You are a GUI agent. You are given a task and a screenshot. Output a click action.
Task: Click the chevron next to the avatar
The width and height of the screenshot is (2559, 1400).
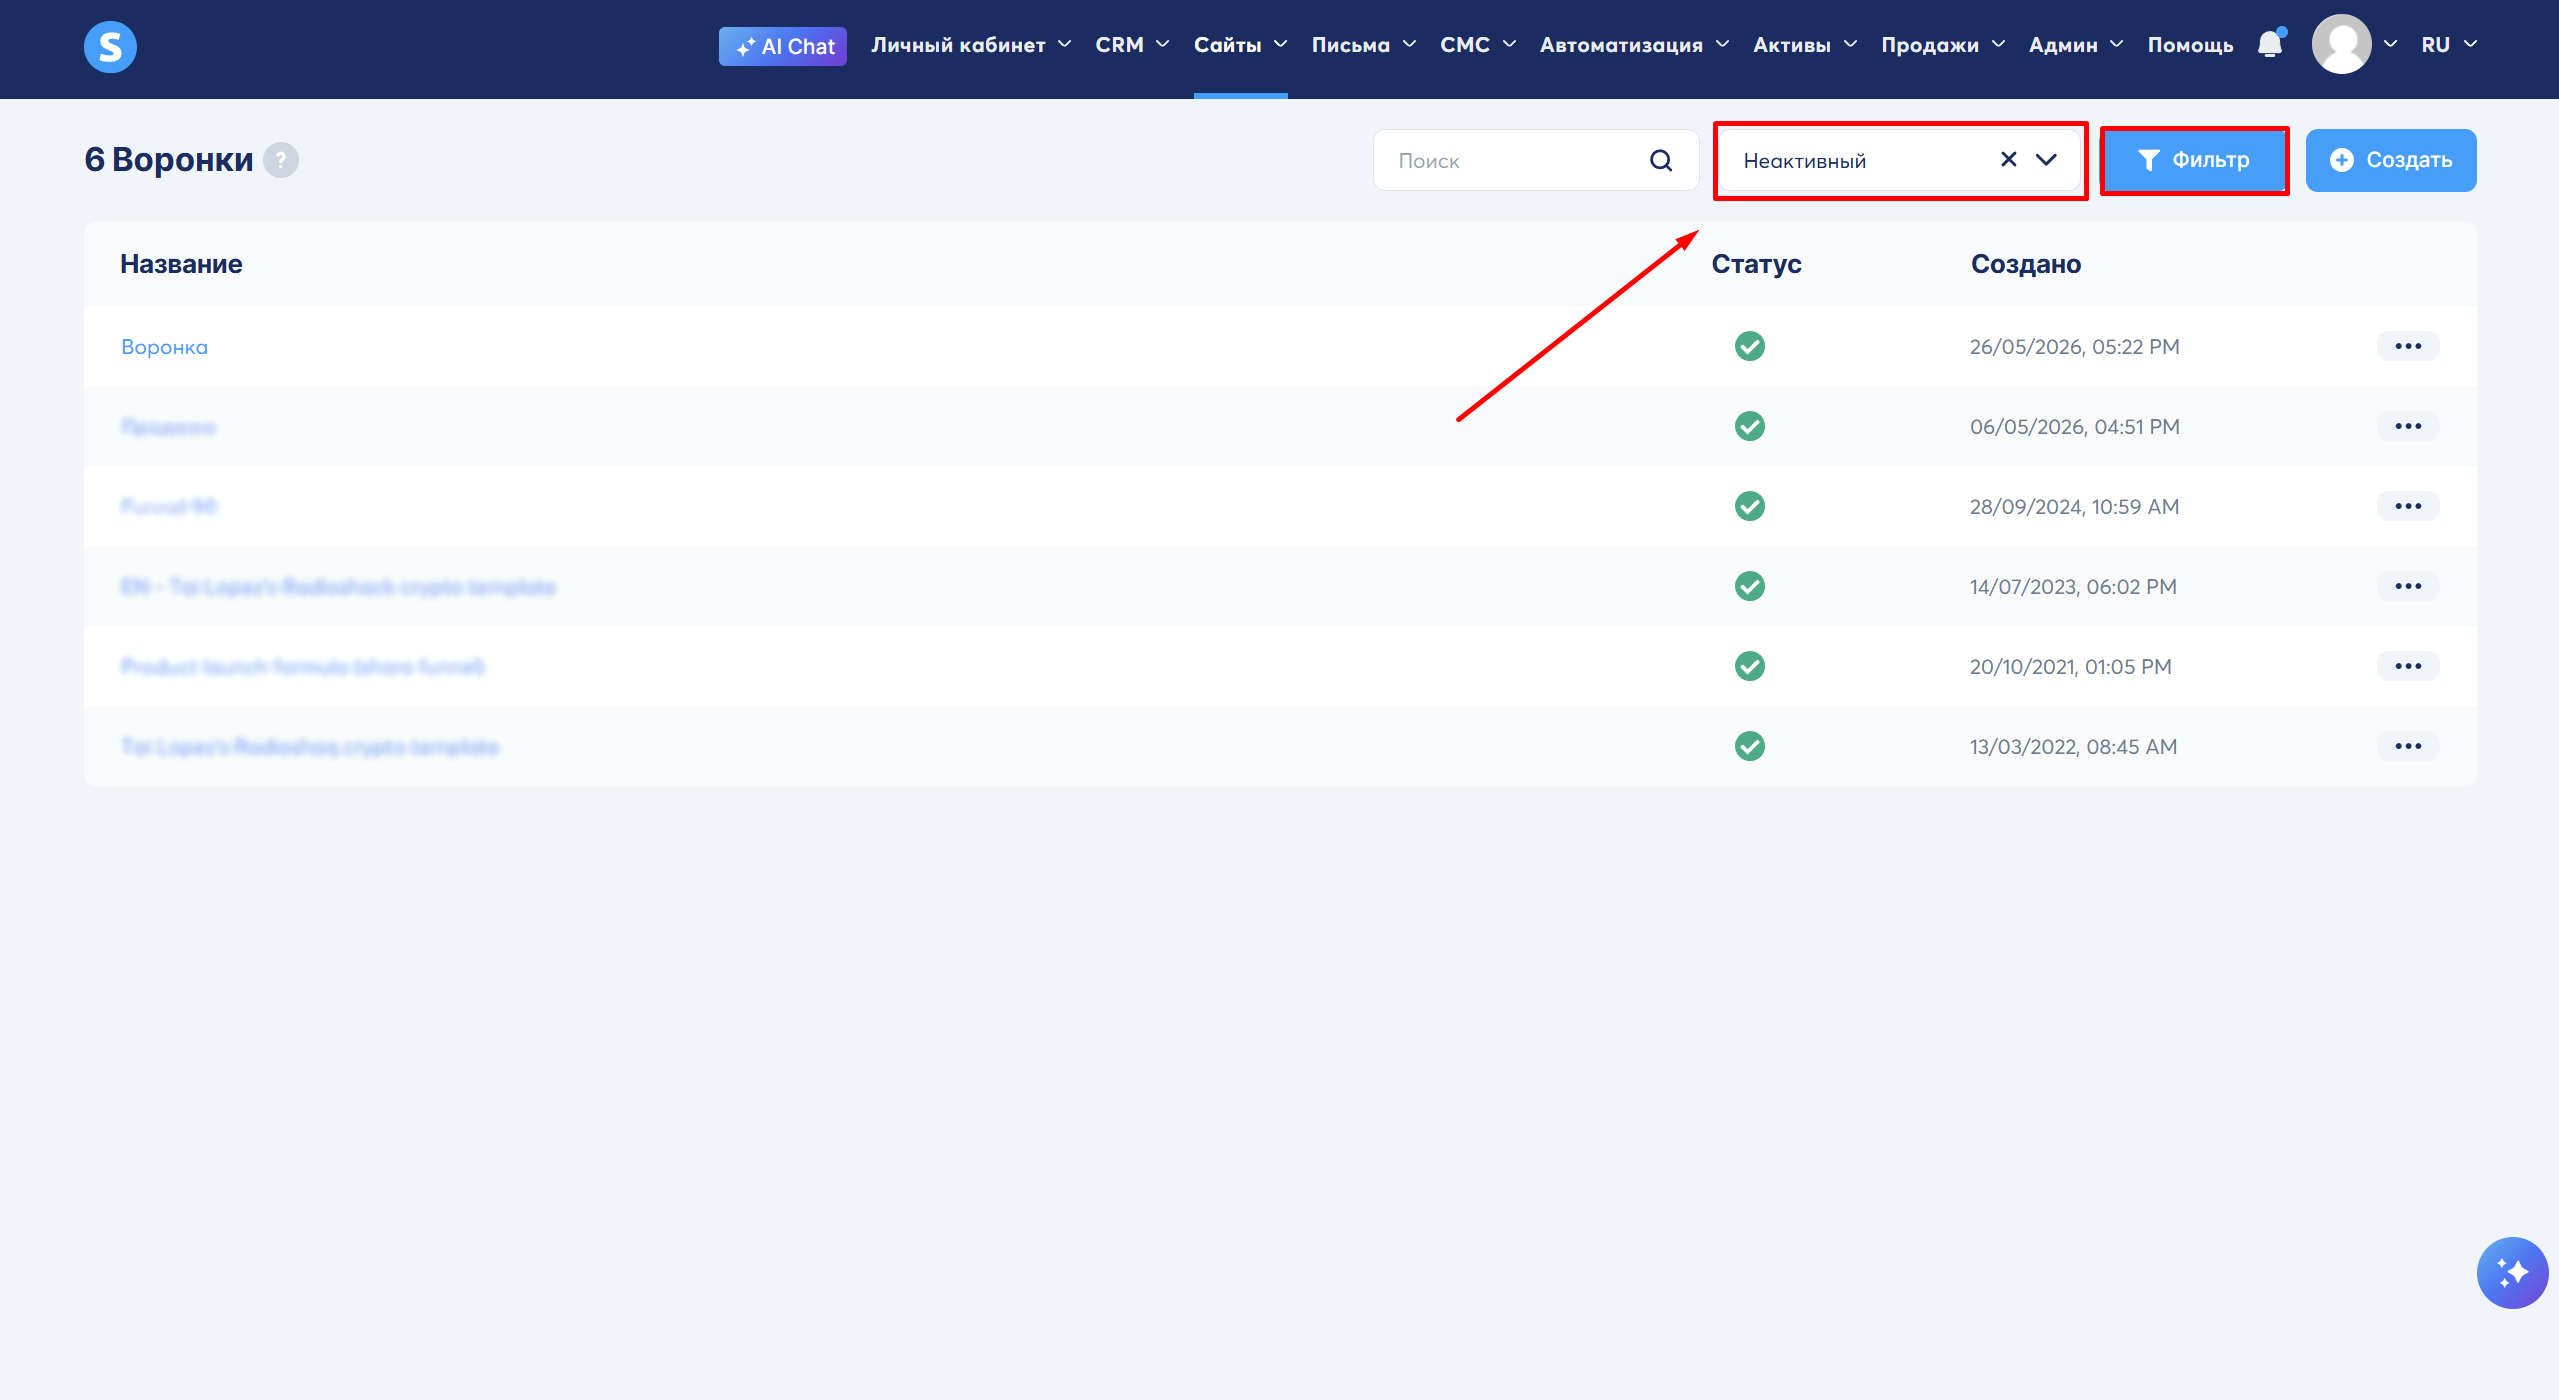pyautogui.click(x=2390, y=44)
